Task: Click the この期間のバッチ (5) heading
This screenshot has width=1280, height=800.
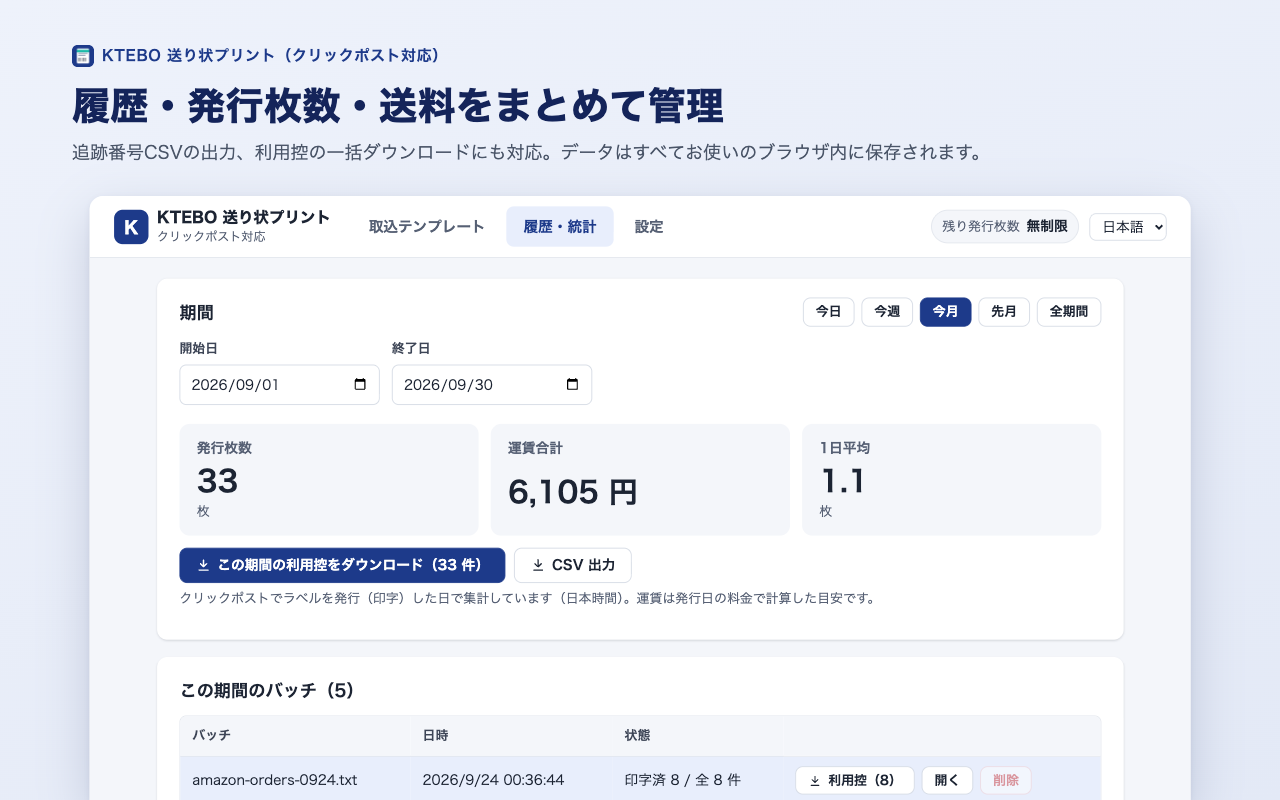Action: tap(267, 691)
